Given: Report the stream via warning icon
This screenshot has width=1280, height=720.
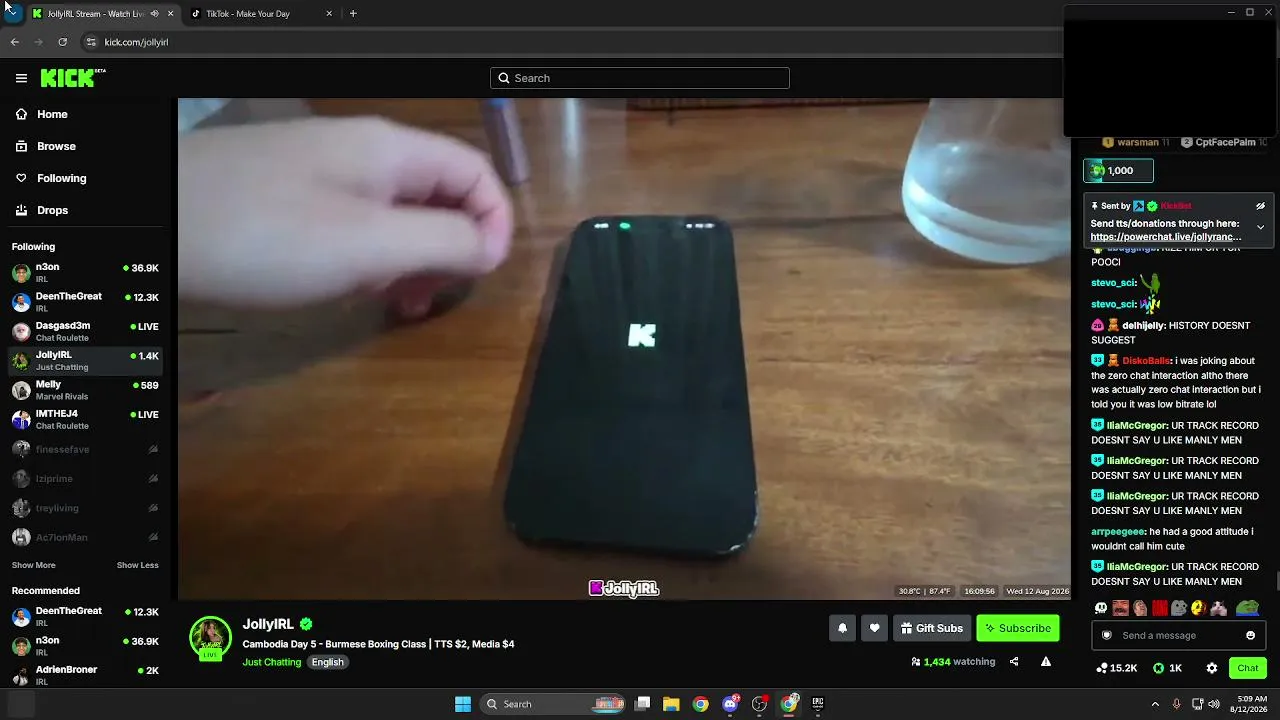Looking at the screenshot, I should (1046, 661).
